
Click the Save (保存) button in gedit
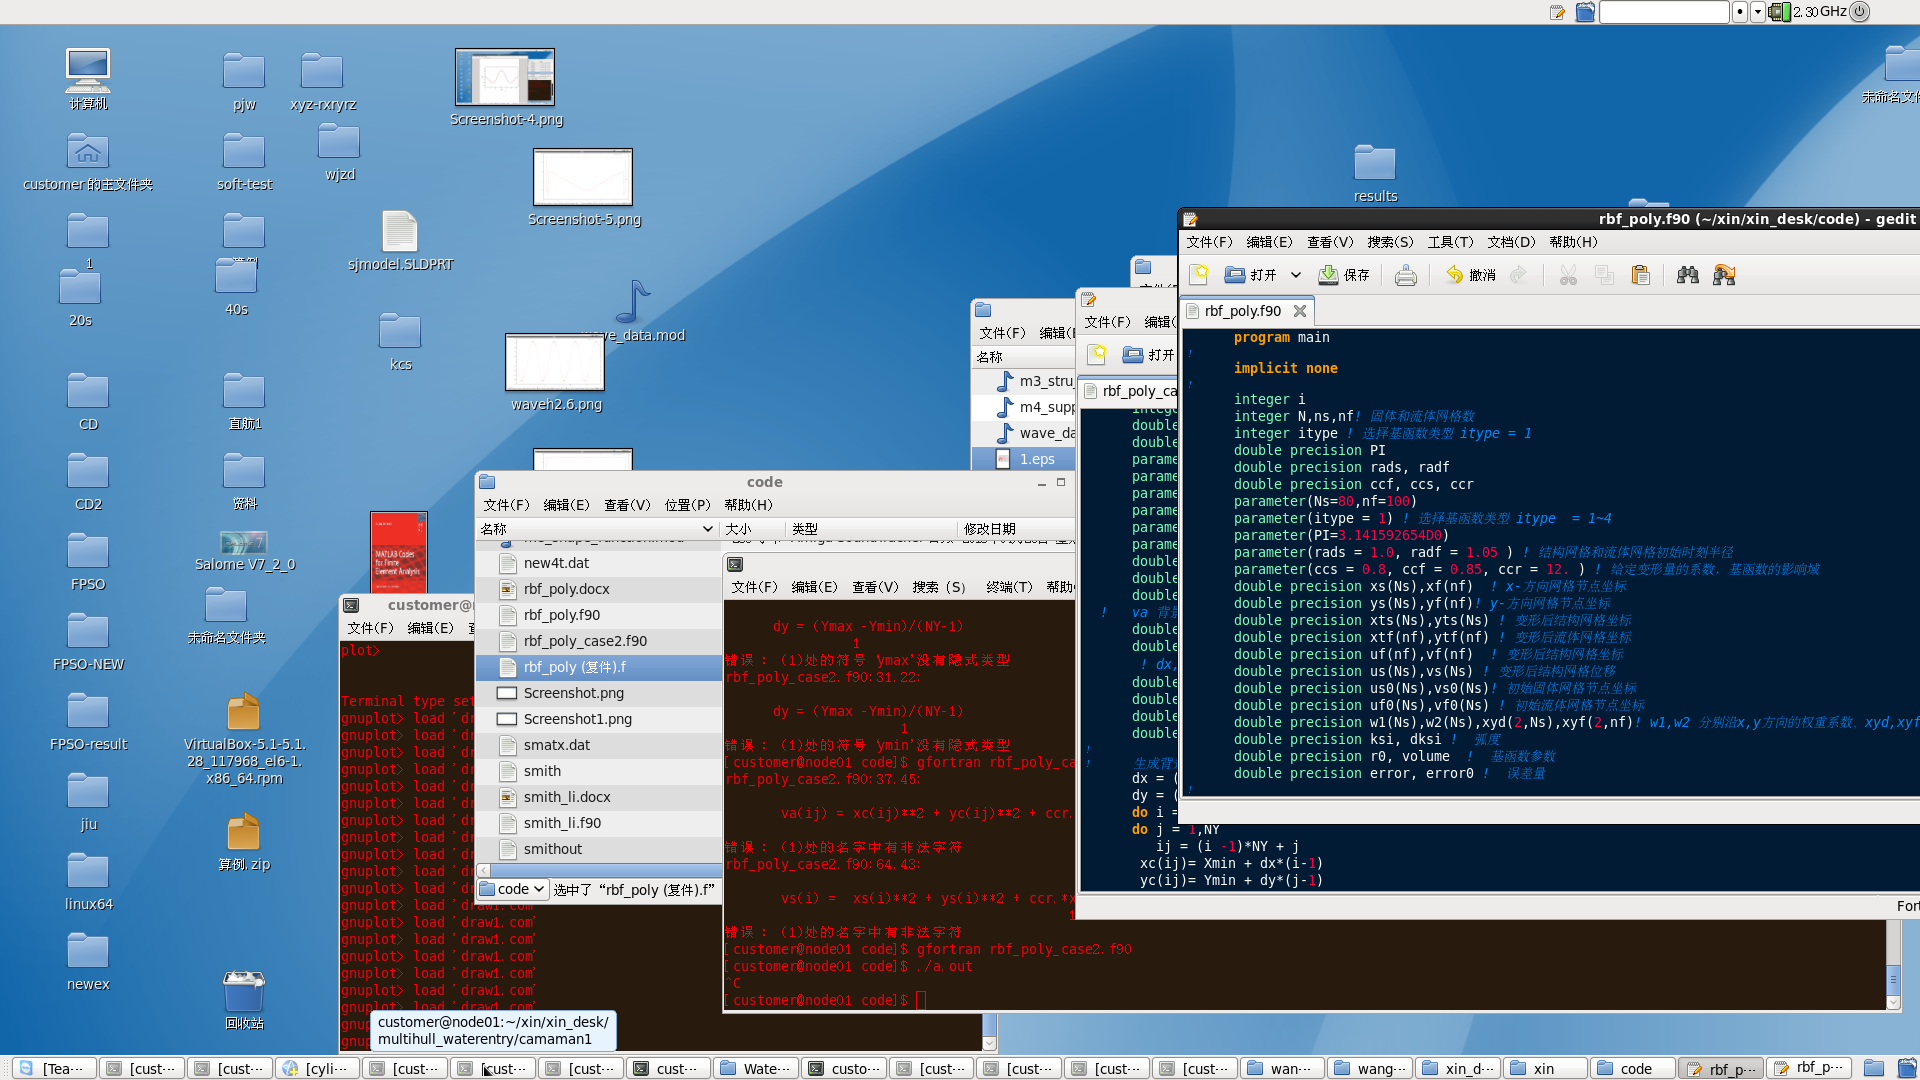(x=1344, y=275)
